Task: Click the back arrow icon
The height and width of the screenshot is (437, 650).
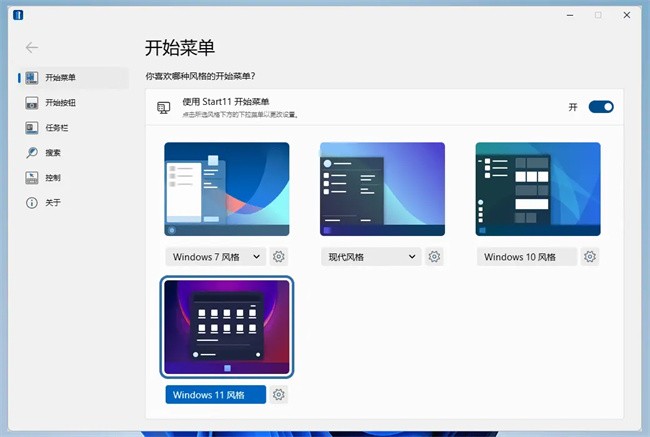Action: pos(32,47)
